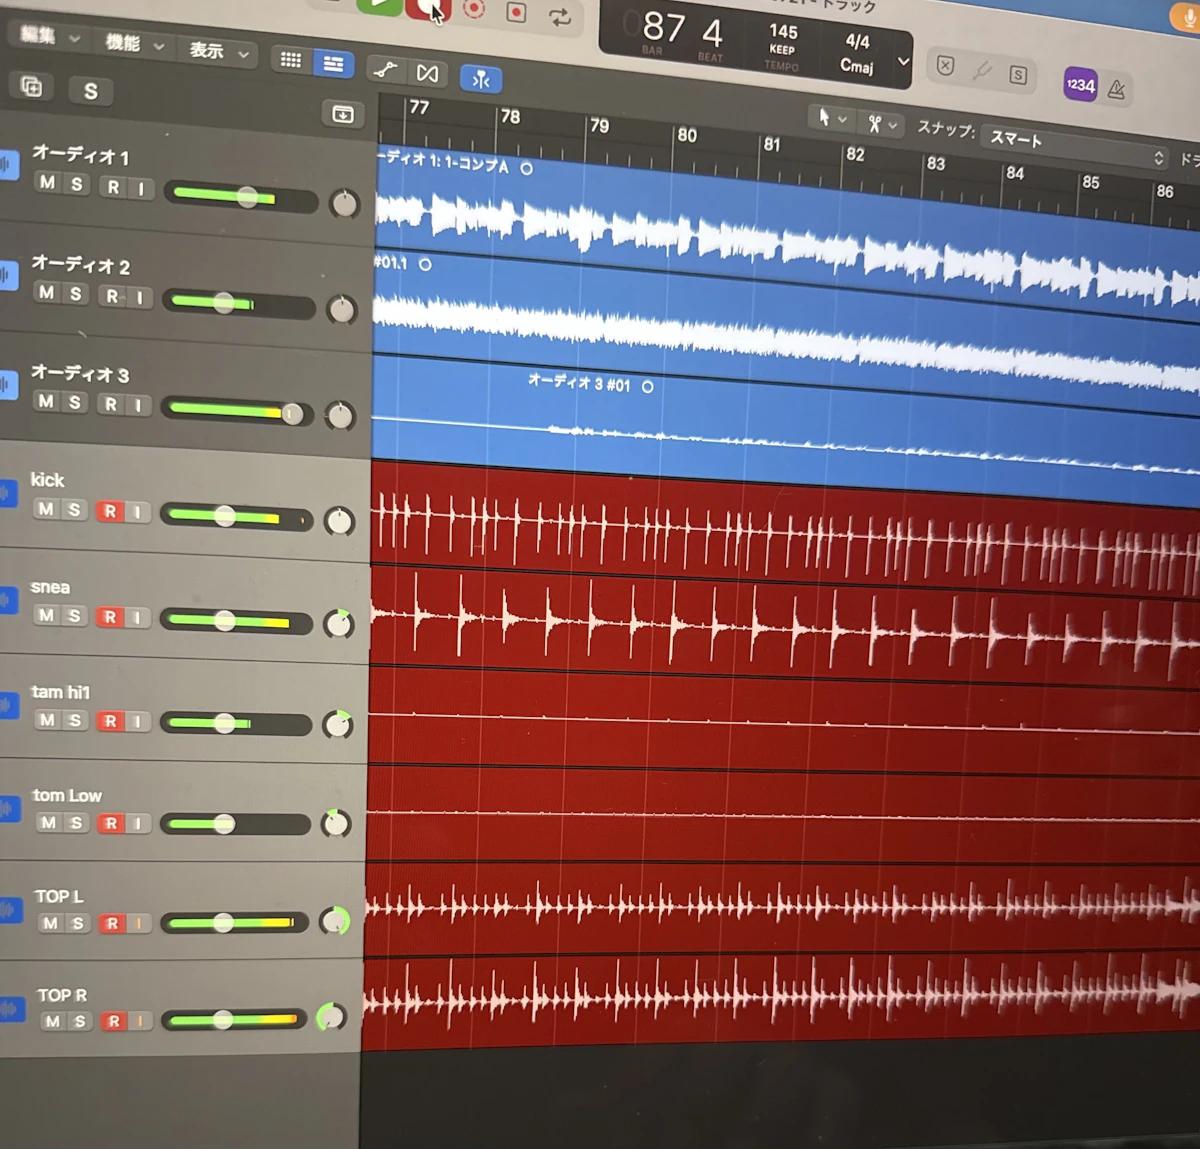
Task: Click the TOP L track audio icon
Action: (x=9, y=909)
